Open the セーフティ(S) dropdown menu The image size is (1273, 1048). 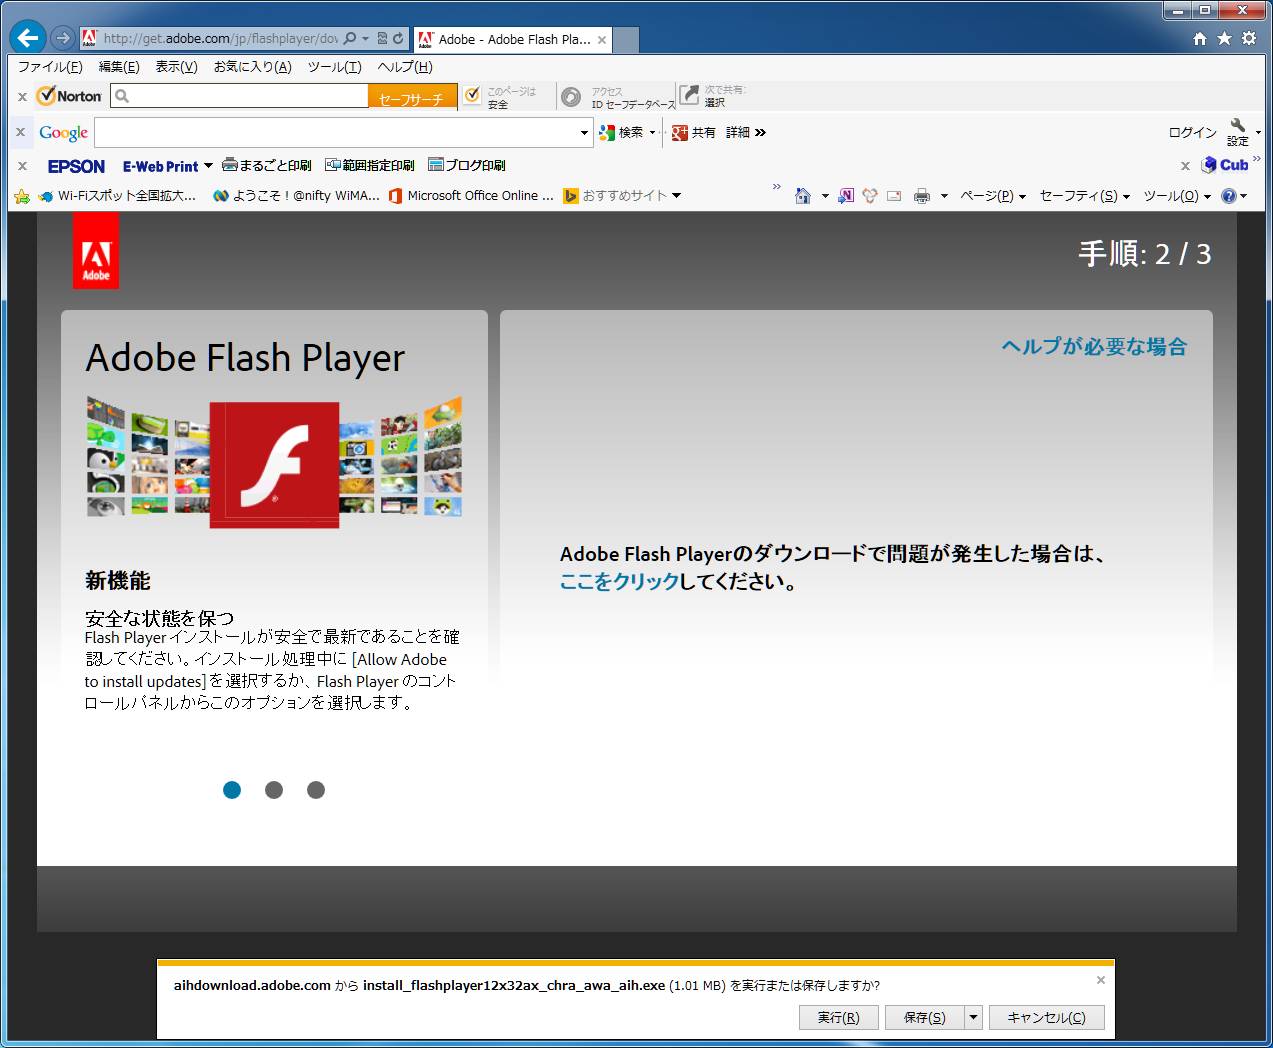click(1085, 196)
